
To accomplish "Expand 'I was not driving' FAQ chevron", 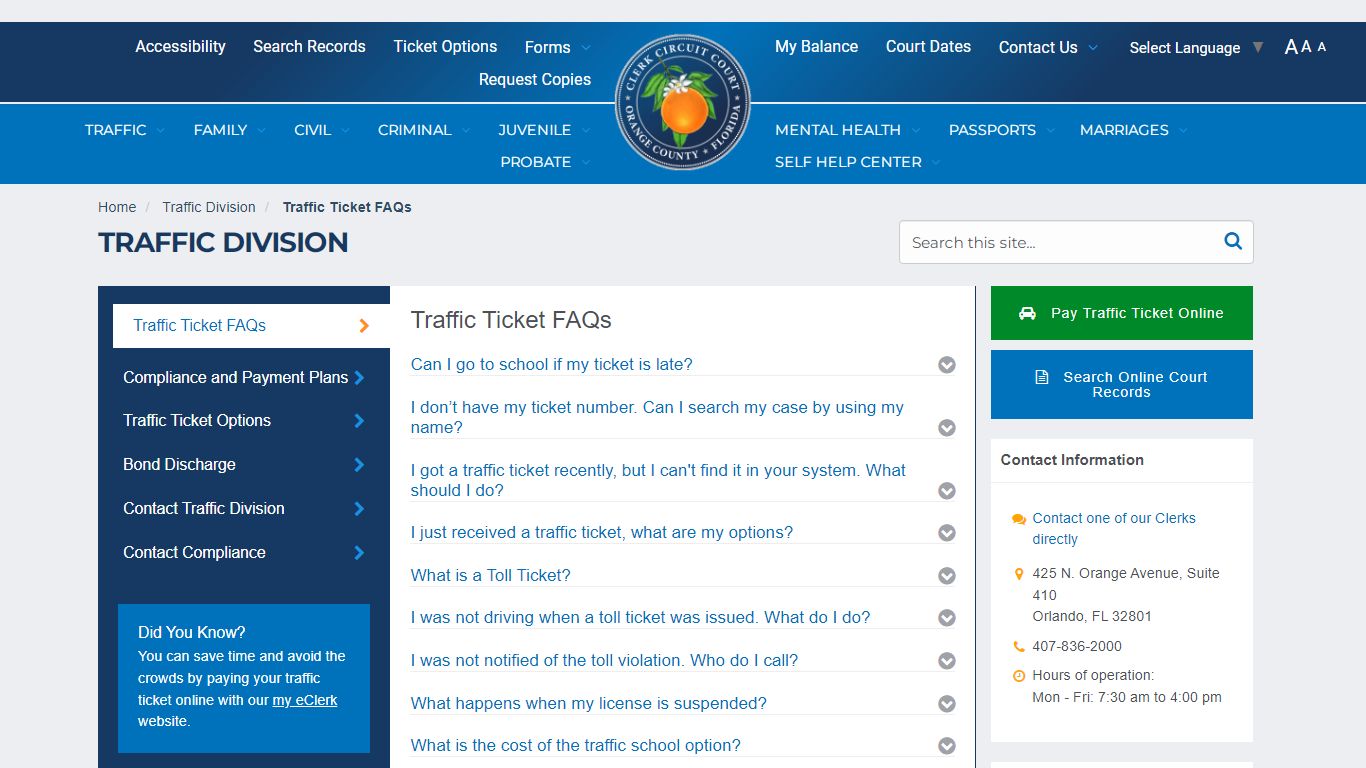I will click(947, 618).
